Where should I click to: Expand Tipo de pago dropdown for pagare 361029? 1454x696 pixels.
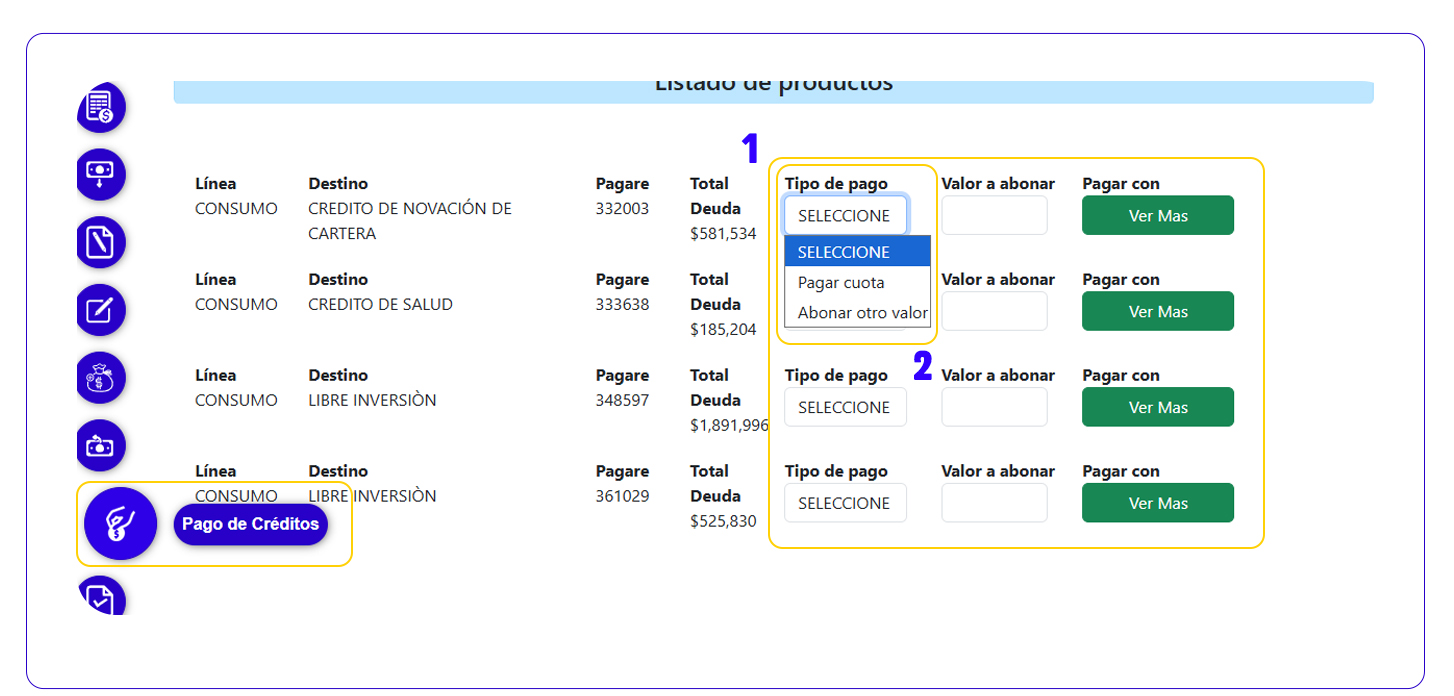[845, 503]
